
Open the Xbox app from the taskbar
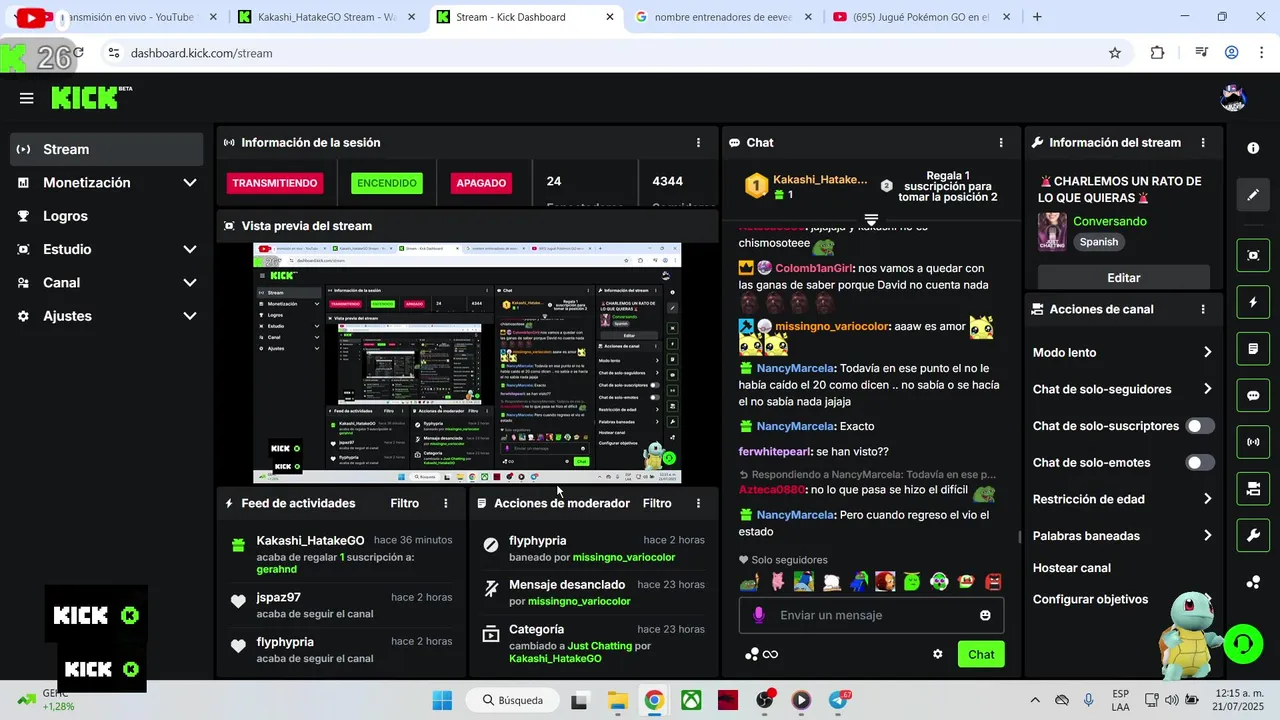coord(691,700)
